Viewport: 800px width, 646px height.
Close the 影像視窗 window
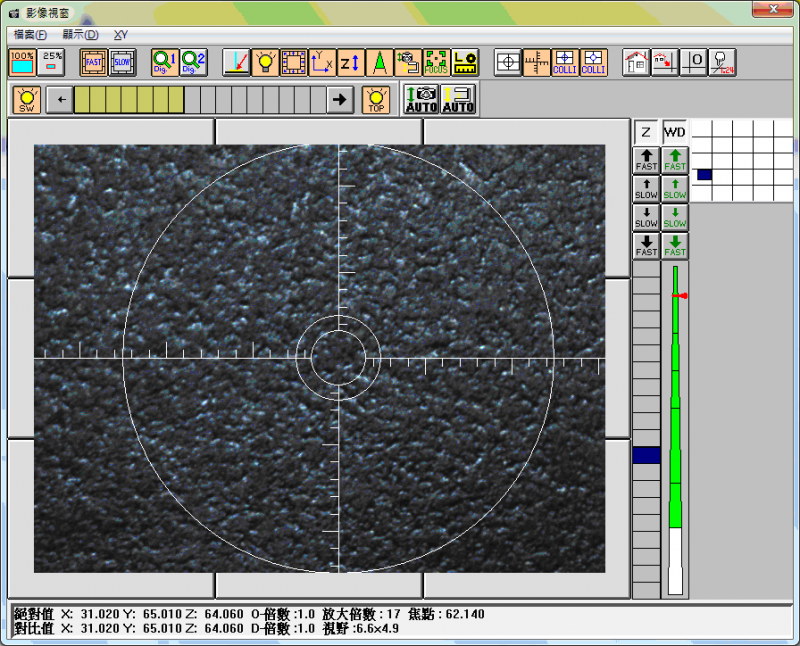click(x=773, y=9)
